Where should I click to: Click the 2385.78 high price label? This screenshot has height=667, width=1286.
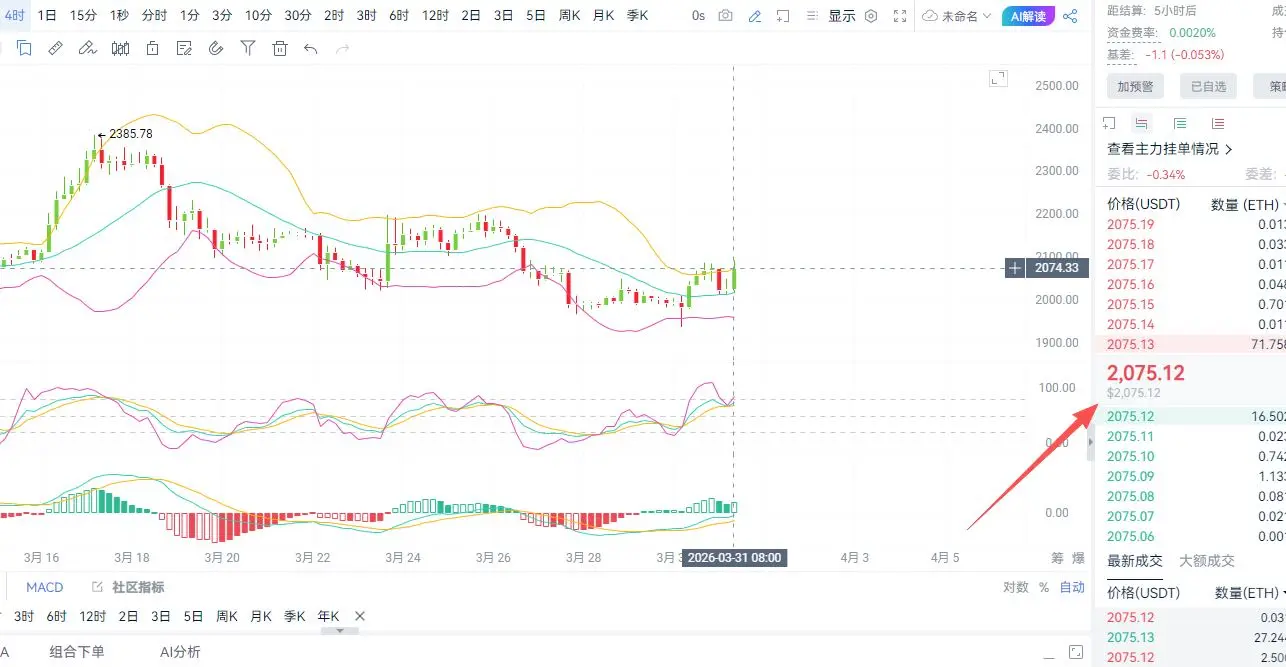pyautogui.click(x=131, y=133)
